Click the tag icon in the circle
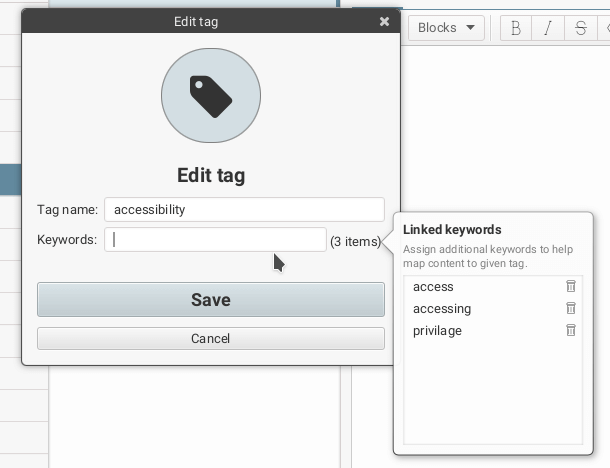Screen dimensions: 610x468 (x=211, y=96)
